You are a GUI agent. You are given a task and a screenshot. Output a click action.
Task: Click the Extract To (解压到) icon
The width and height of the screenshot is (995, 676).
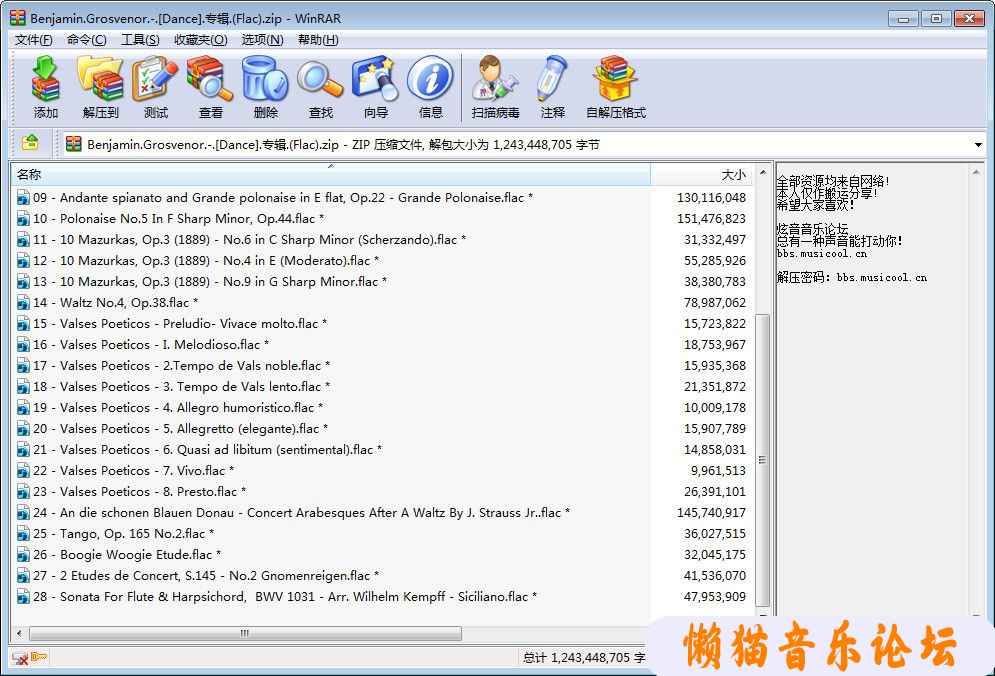tap(100, 86)
